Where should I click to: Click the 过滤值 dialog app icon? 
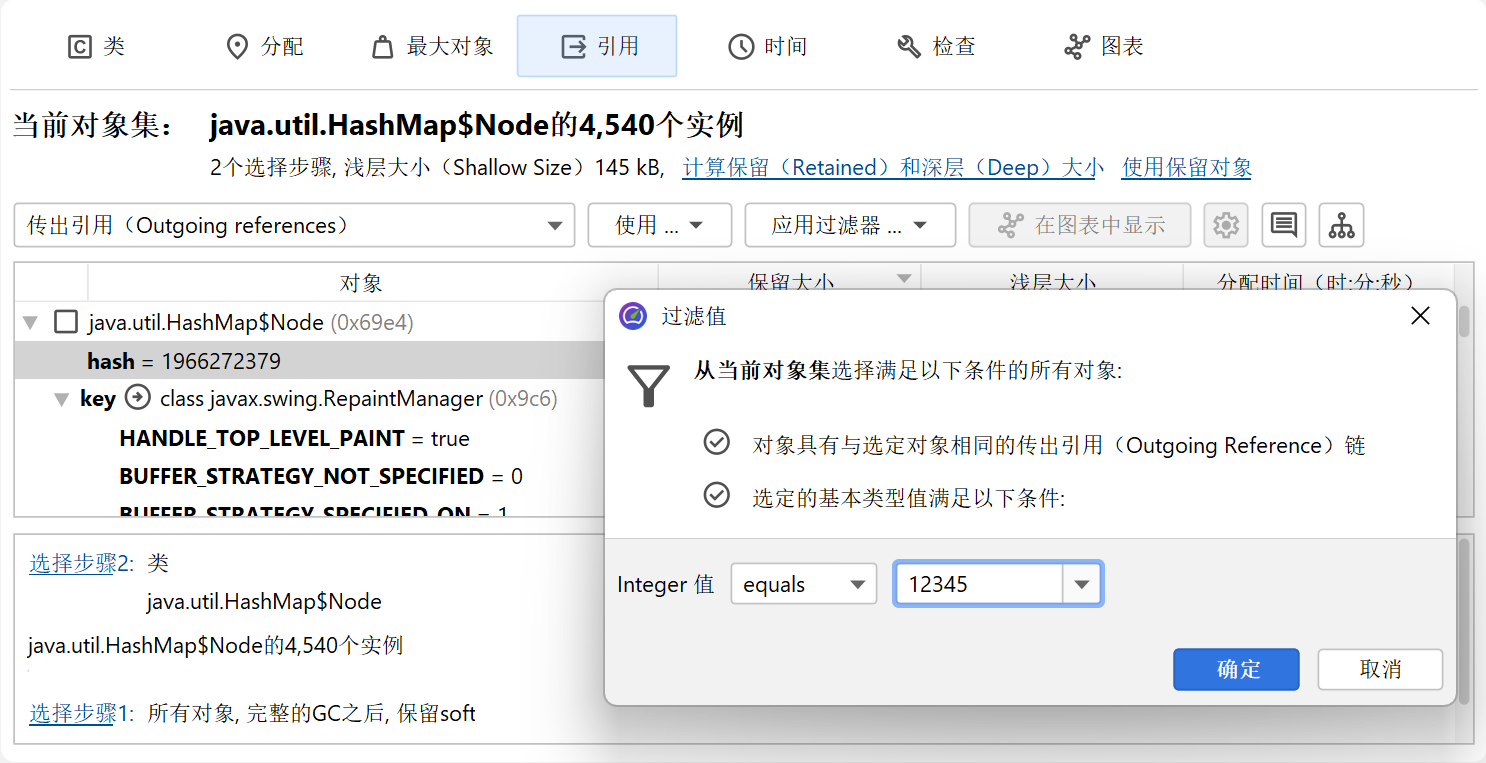click(633, 316)
